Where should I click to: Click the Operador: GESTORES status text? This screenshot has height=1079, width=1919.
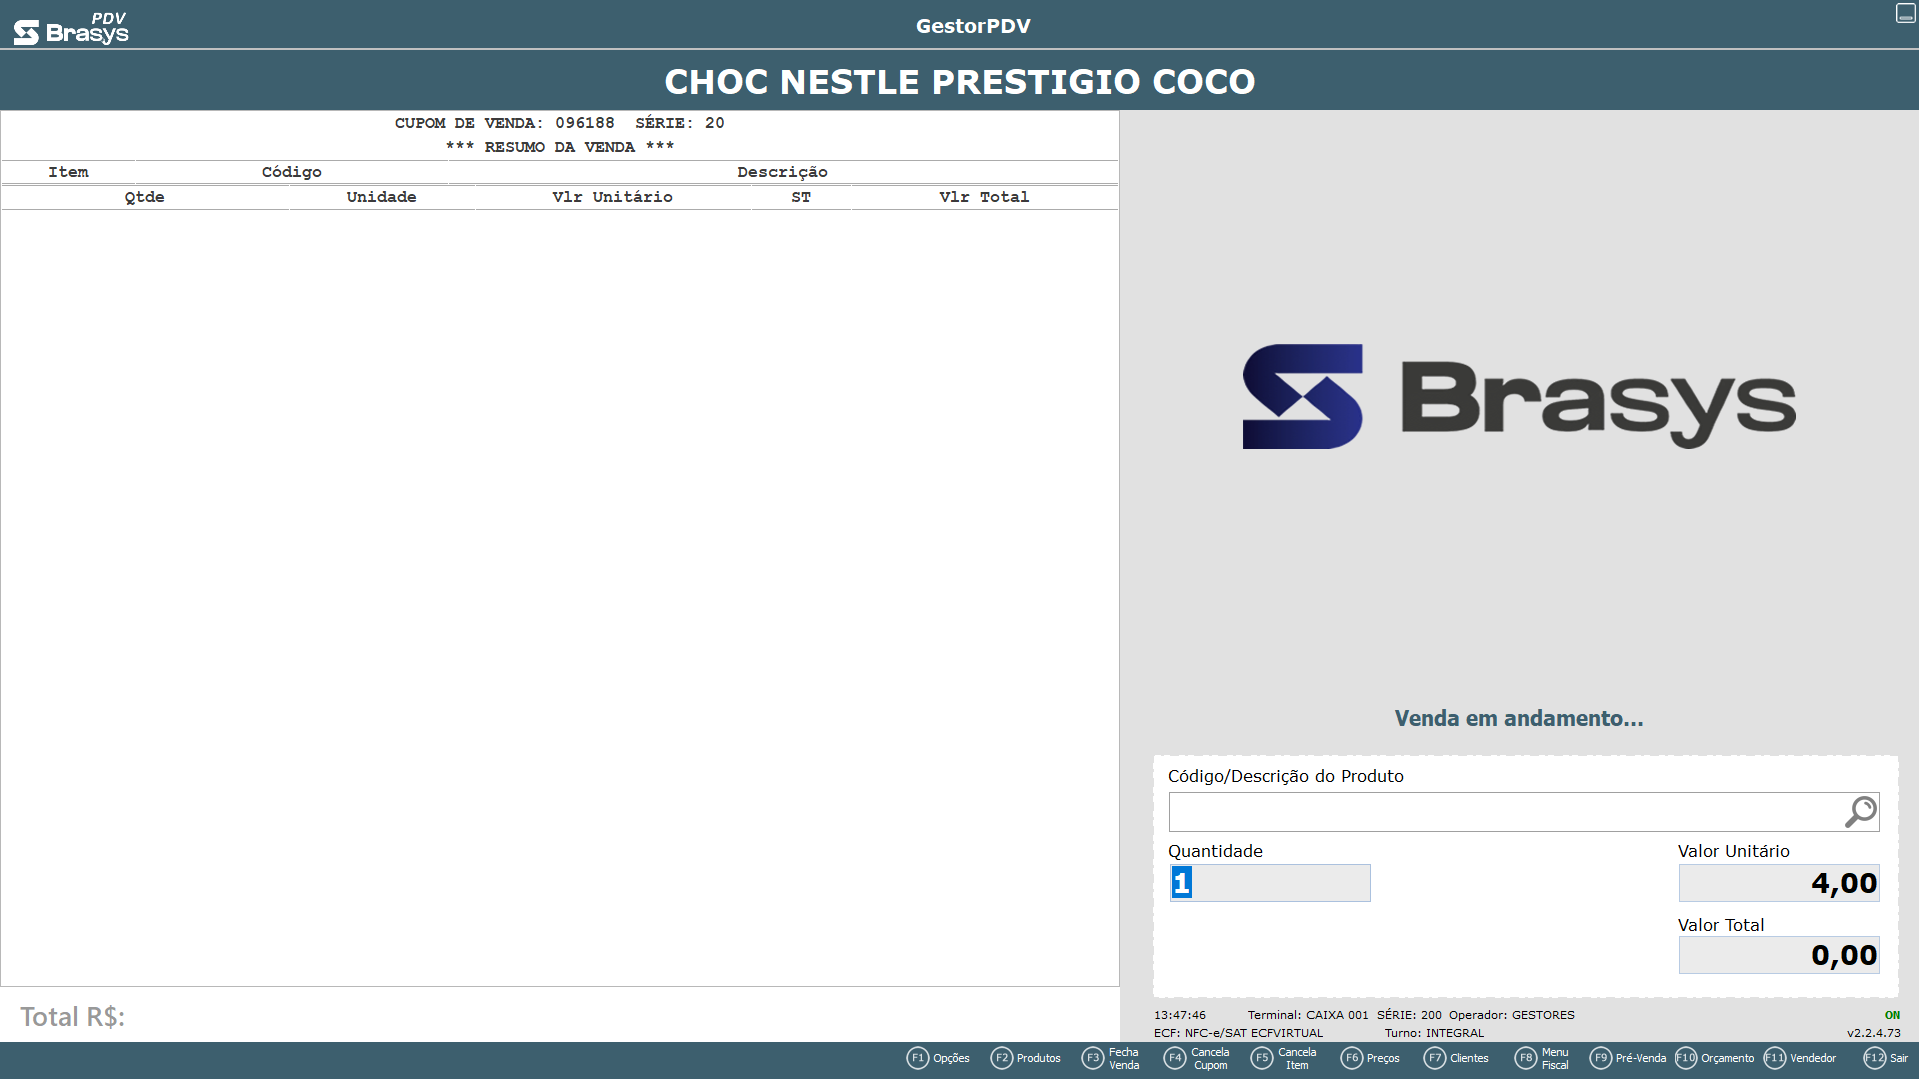[x=1512, y=1015]
